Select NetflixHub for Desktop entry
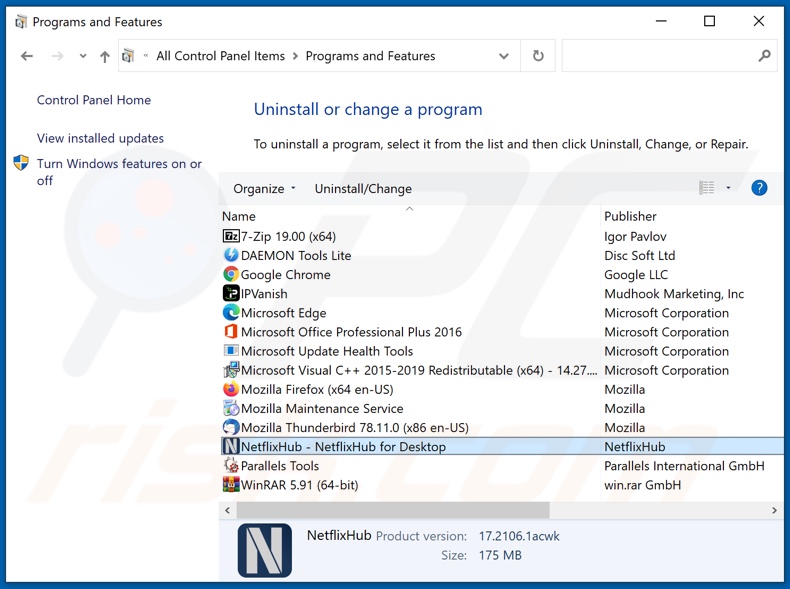Image resolution: width=790 pixels, height=589 pixels. click(343, 447)
